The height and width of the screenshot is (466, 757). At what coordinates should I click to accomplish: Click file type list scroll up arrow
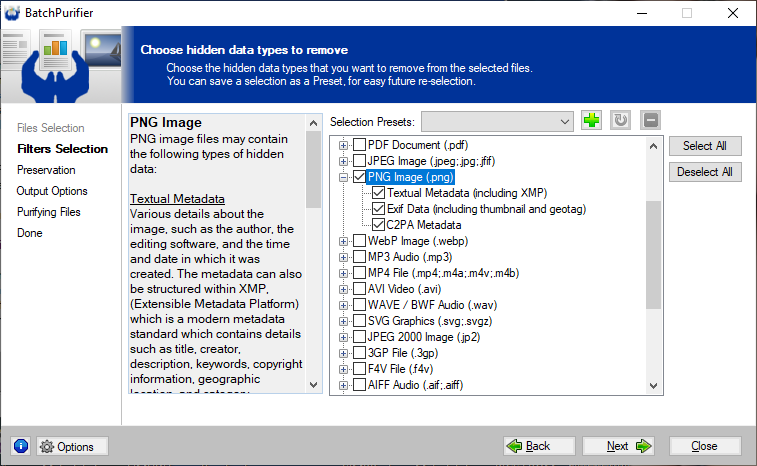[x=654, y=146]
